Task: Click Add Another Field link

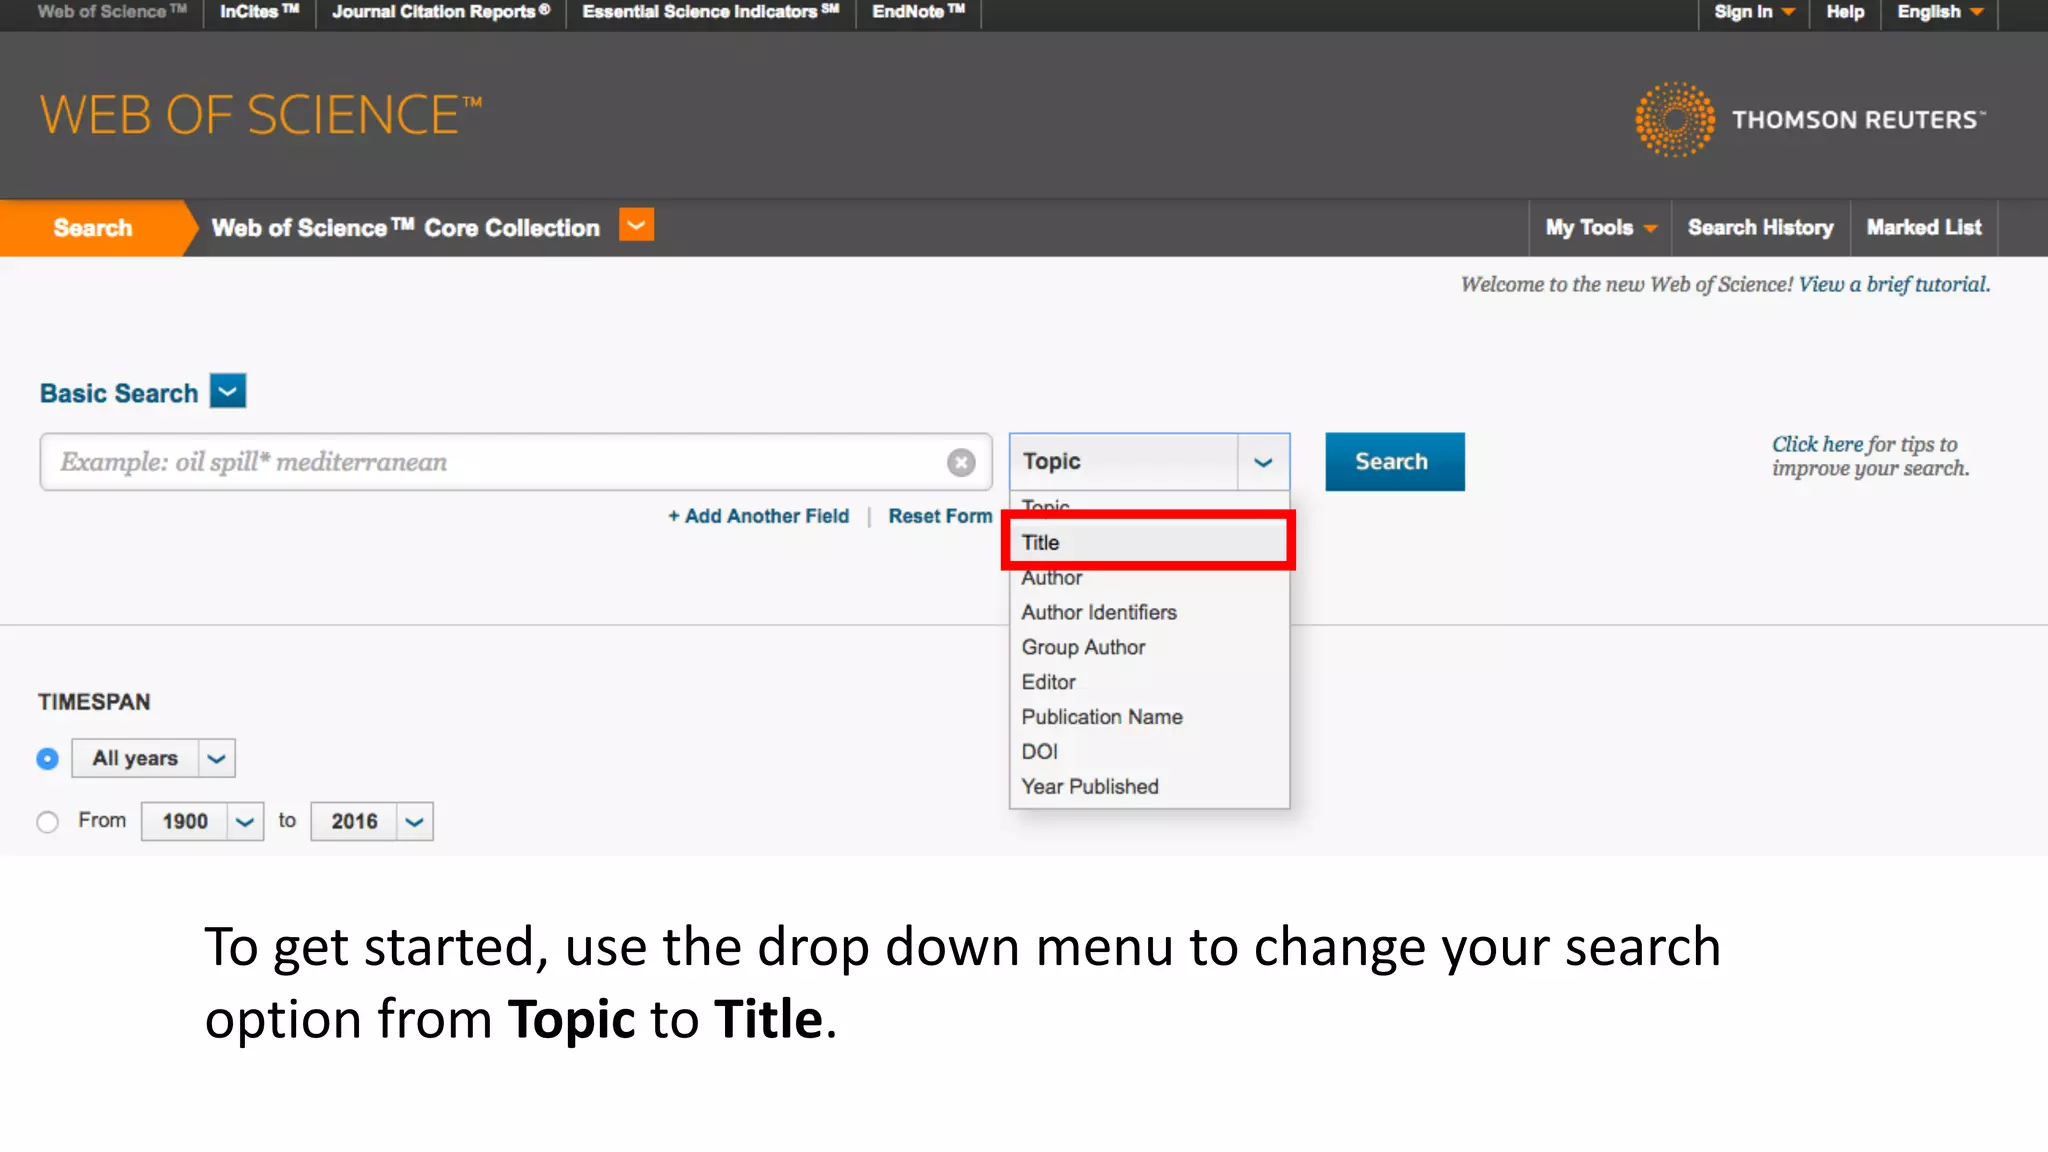Action: tap(759, 516)
